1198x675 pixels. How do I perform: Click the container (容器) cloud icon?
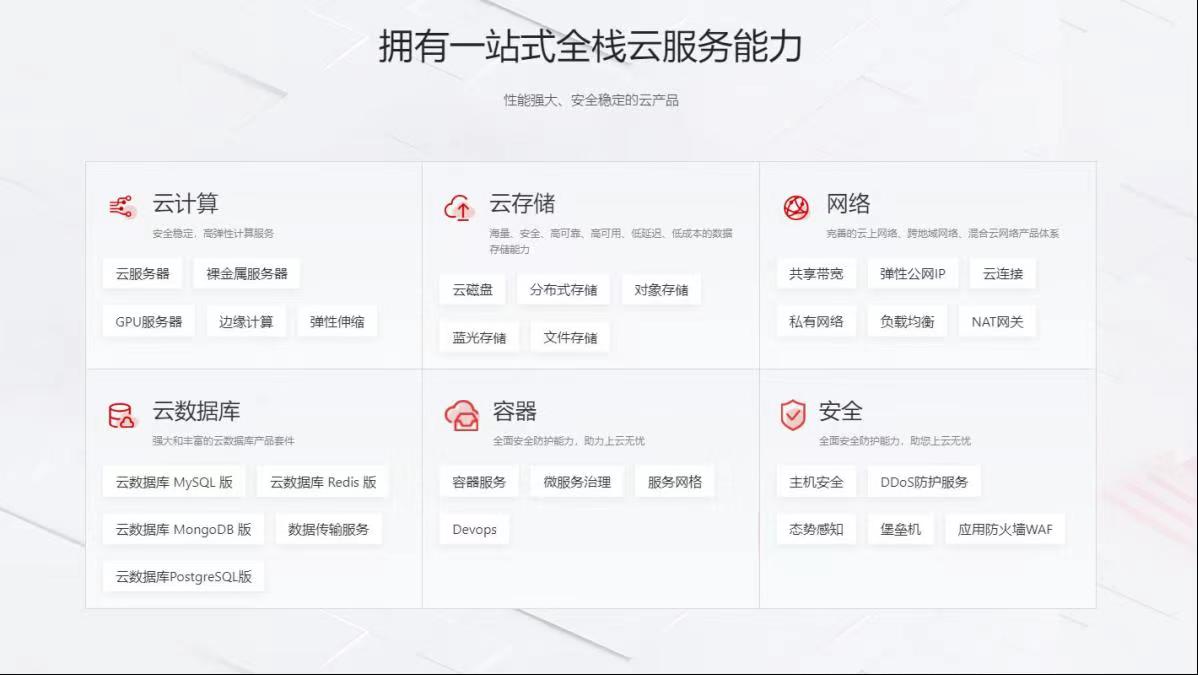[x=461, y=415]
